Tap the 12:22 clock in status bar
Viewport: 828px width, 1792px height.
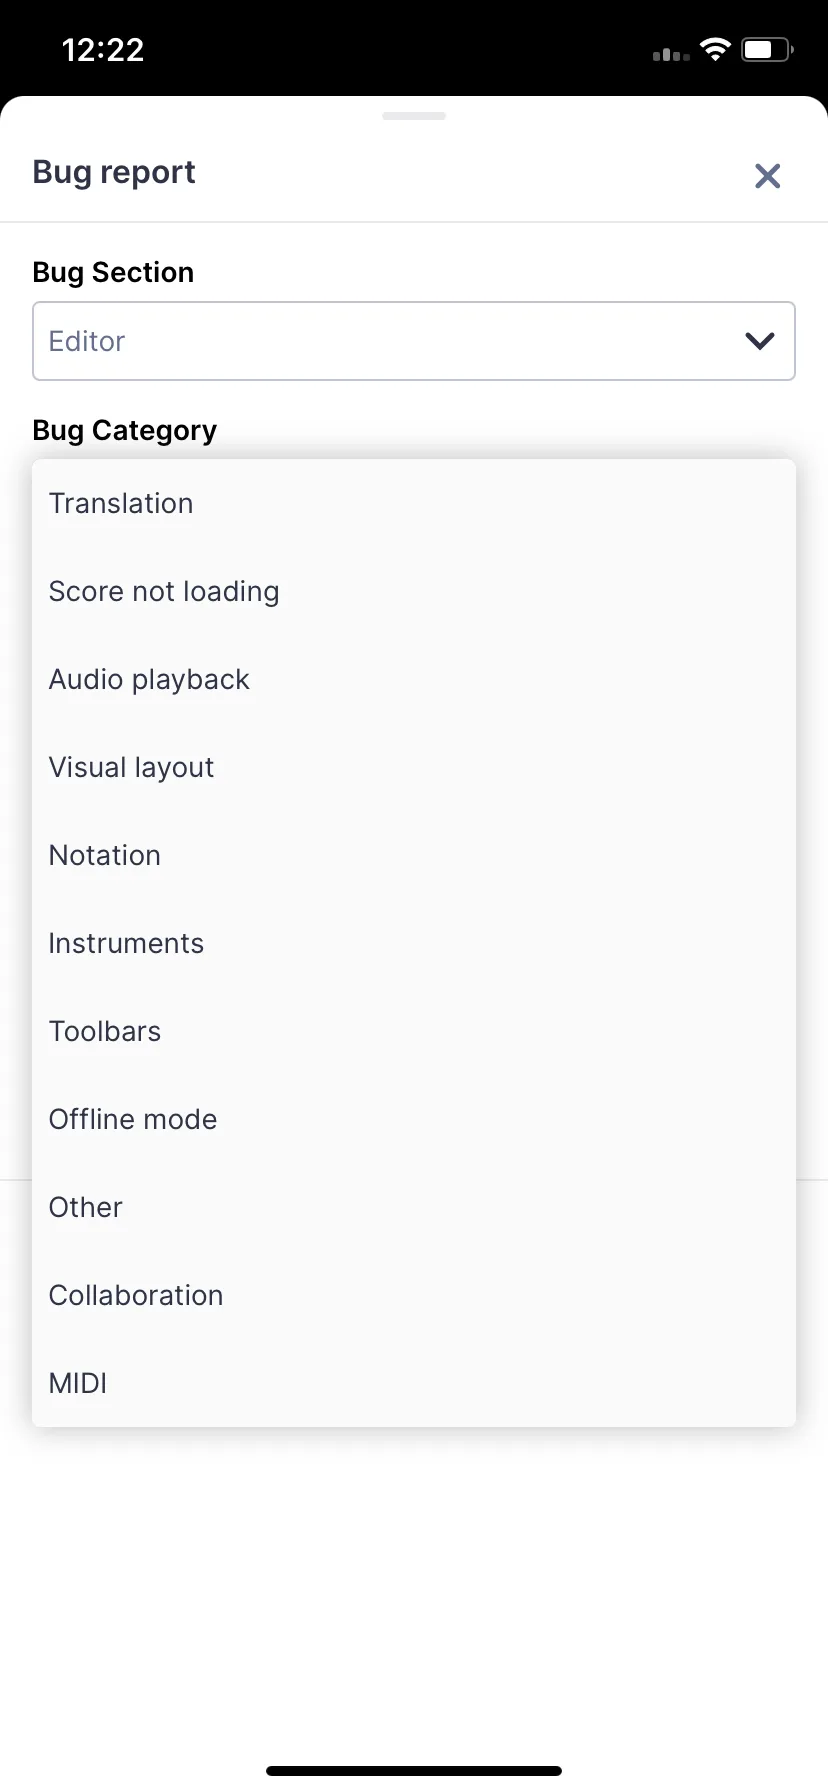point(103,50)
